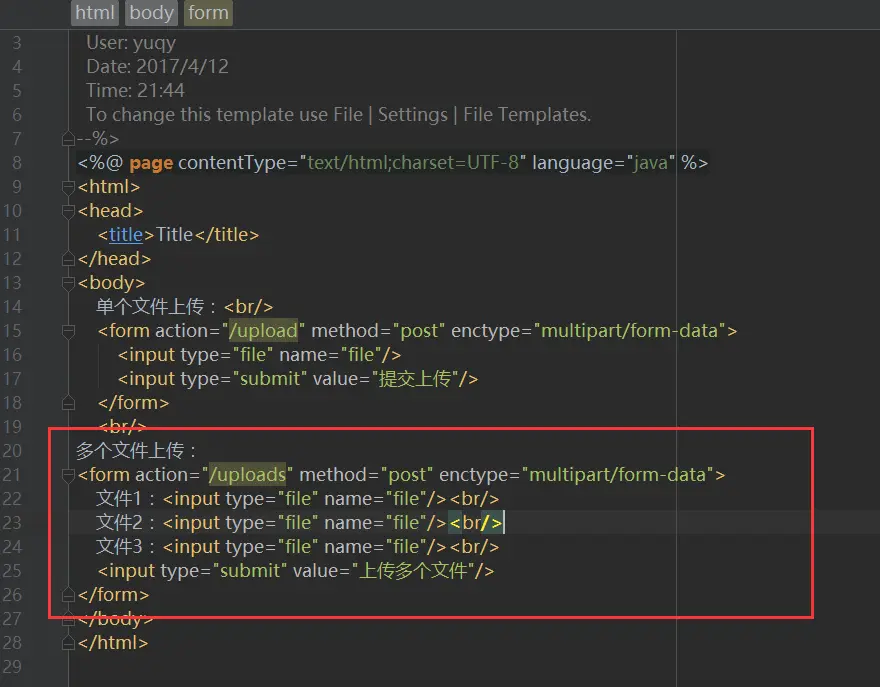Click line number 8 in gutter
This screenshot has height=687, width=880.
click(x=17, y=163)
